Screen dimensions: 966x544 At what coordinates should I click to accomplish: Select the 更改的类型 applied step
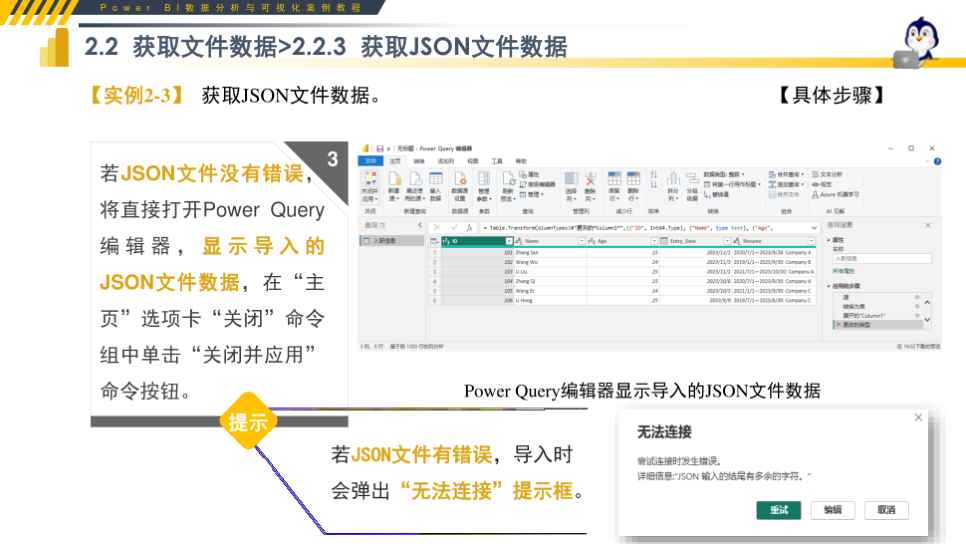point(878,325)
